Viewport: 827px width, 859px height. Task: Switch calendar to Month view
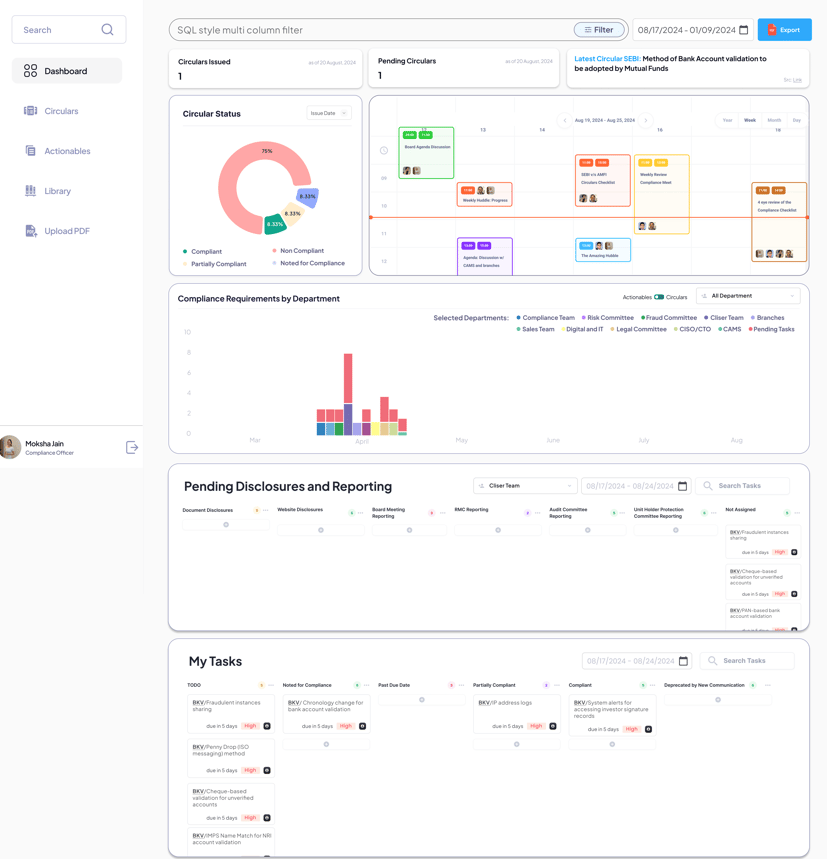click(x=774, y=120)
